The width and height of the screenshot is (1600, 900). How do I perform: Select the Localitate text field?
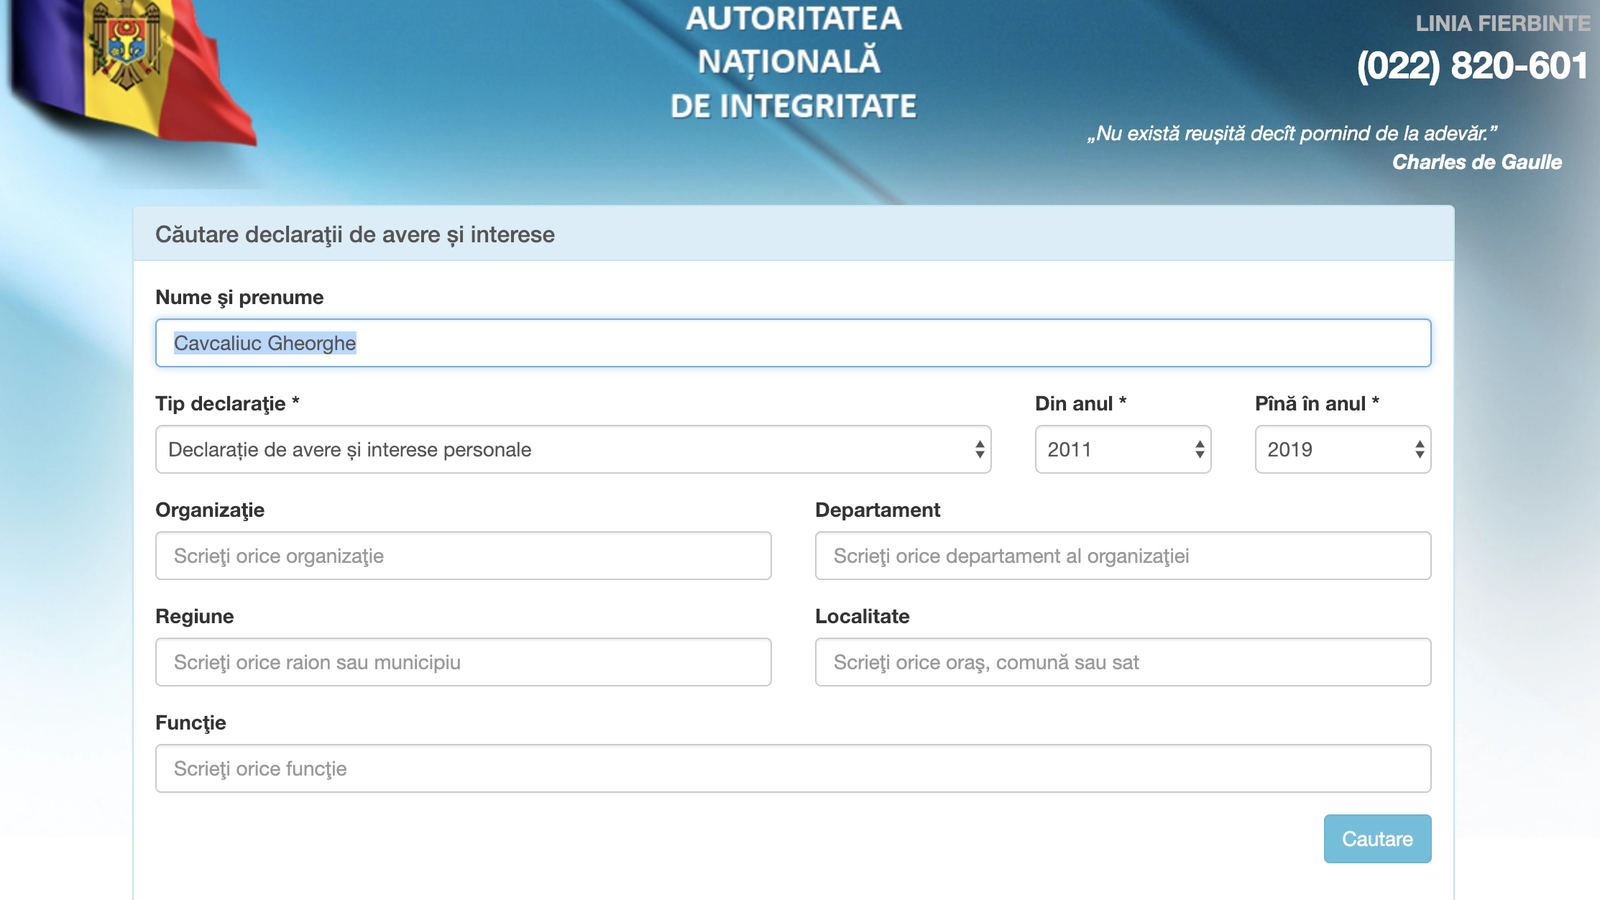pyautogui.click(x=1122, y=662)
